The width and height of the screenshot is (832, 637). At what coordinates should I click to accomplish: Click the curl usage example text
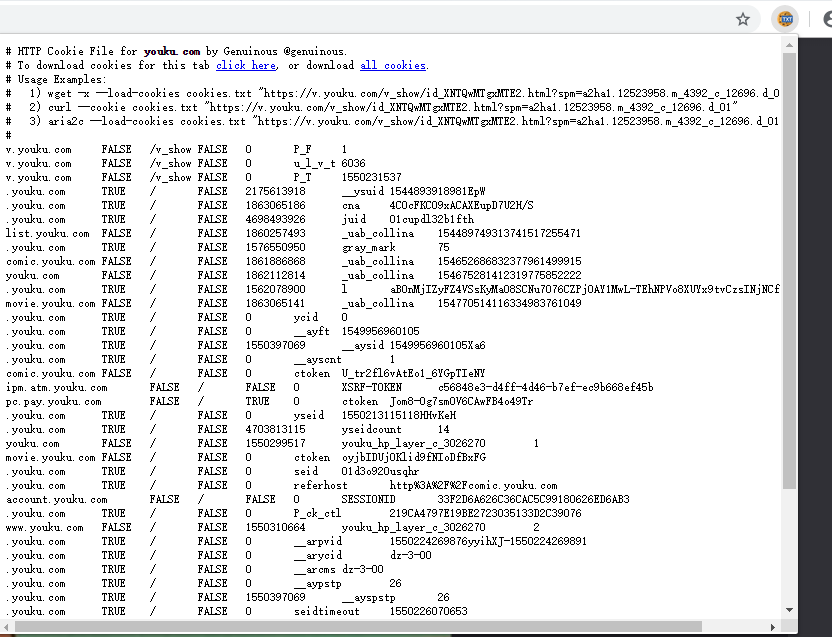point(300,105)
